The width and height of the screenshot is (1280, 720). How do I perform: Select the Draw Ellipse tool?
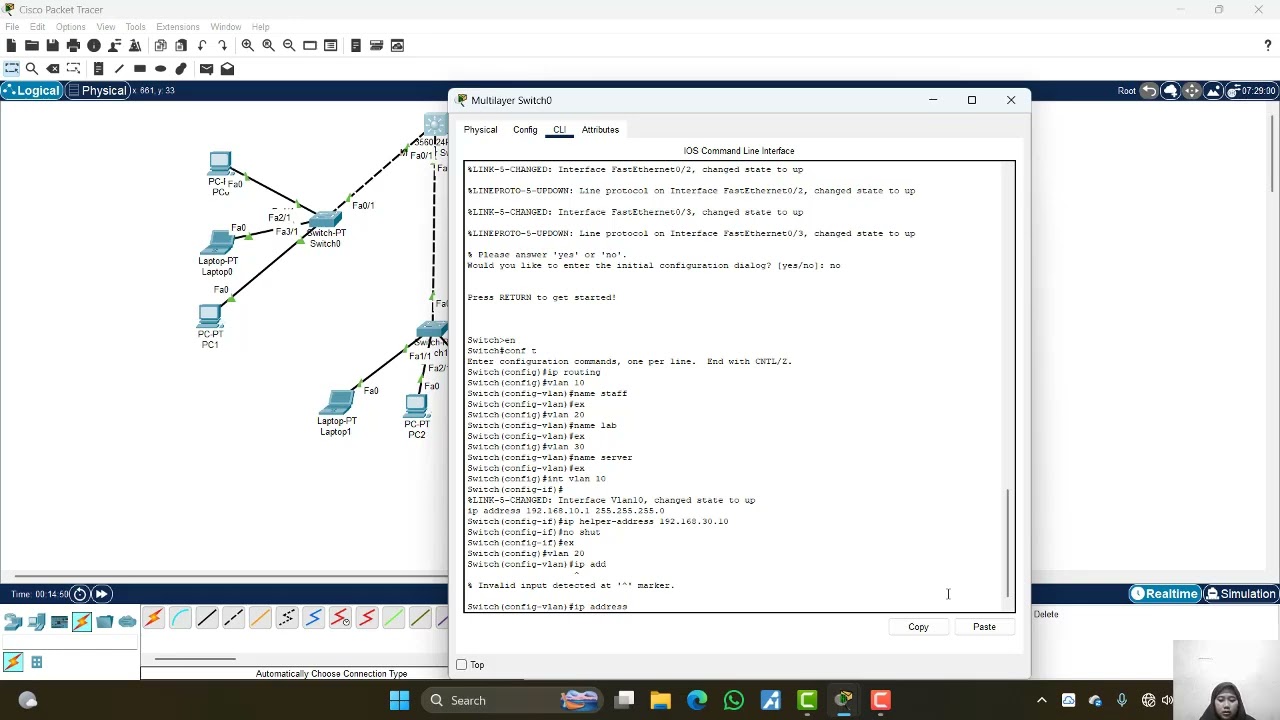point(160,69)
